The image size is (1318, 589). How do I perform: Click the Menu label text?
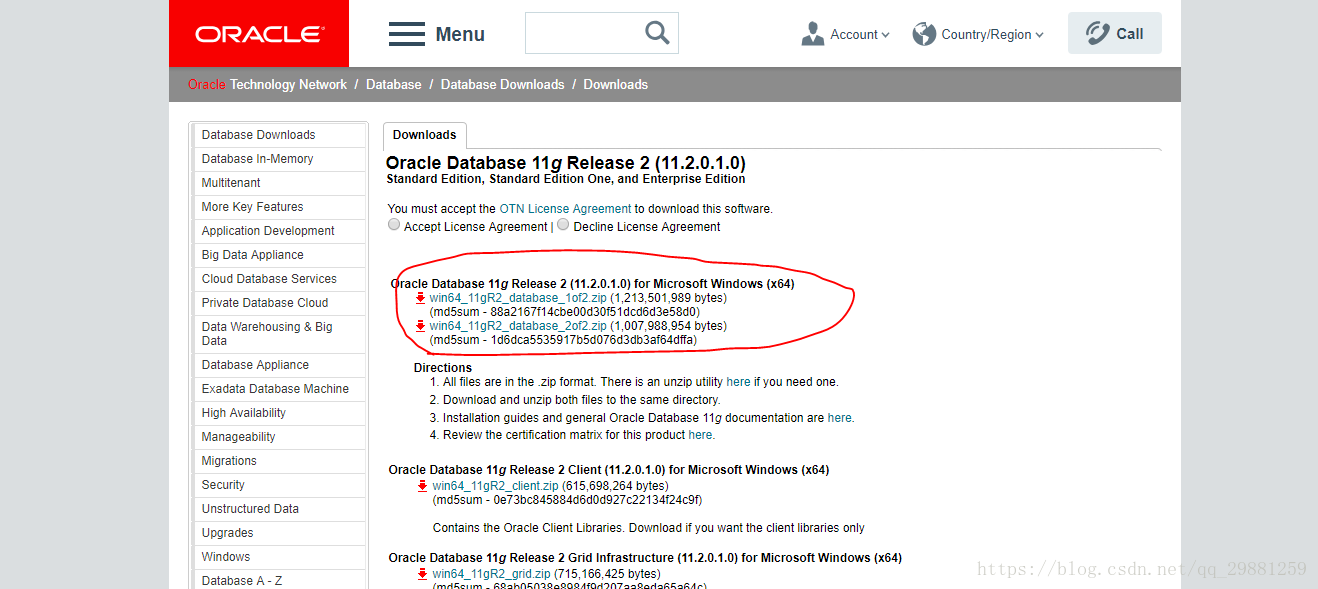[460, 34]
